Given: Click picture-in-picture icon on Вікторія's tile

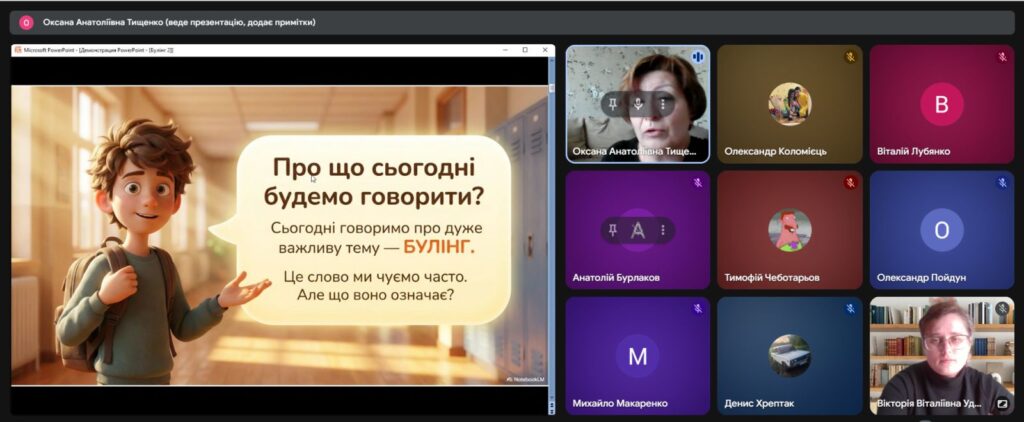Looking at the screenshot, I should 1002,404.
